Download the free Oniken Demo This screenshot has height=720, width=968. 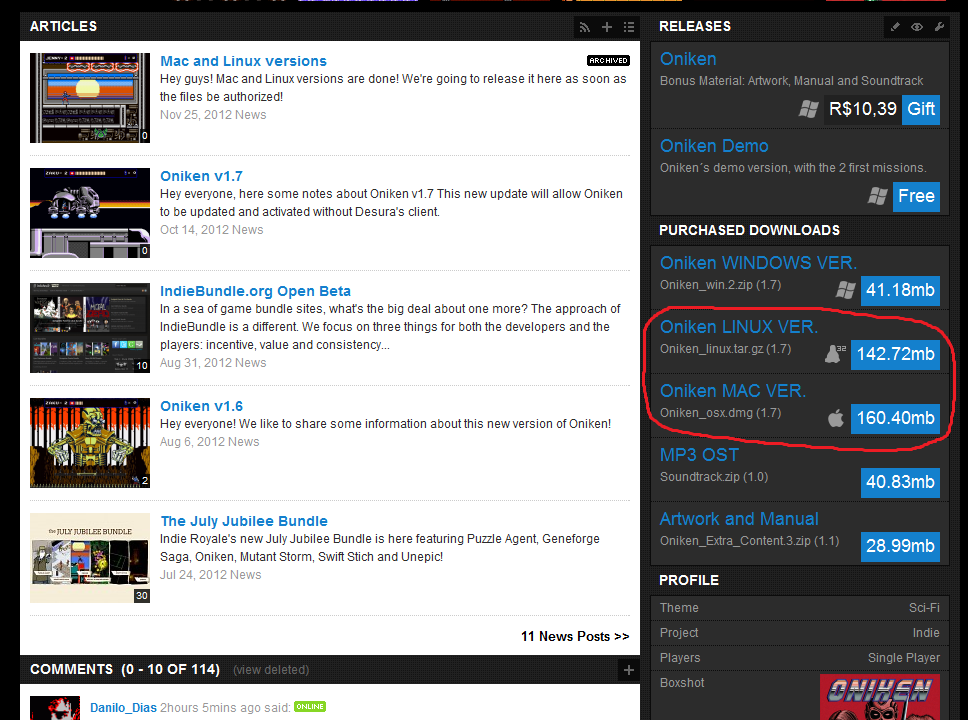pyautogui.click(x=916, y=196)
